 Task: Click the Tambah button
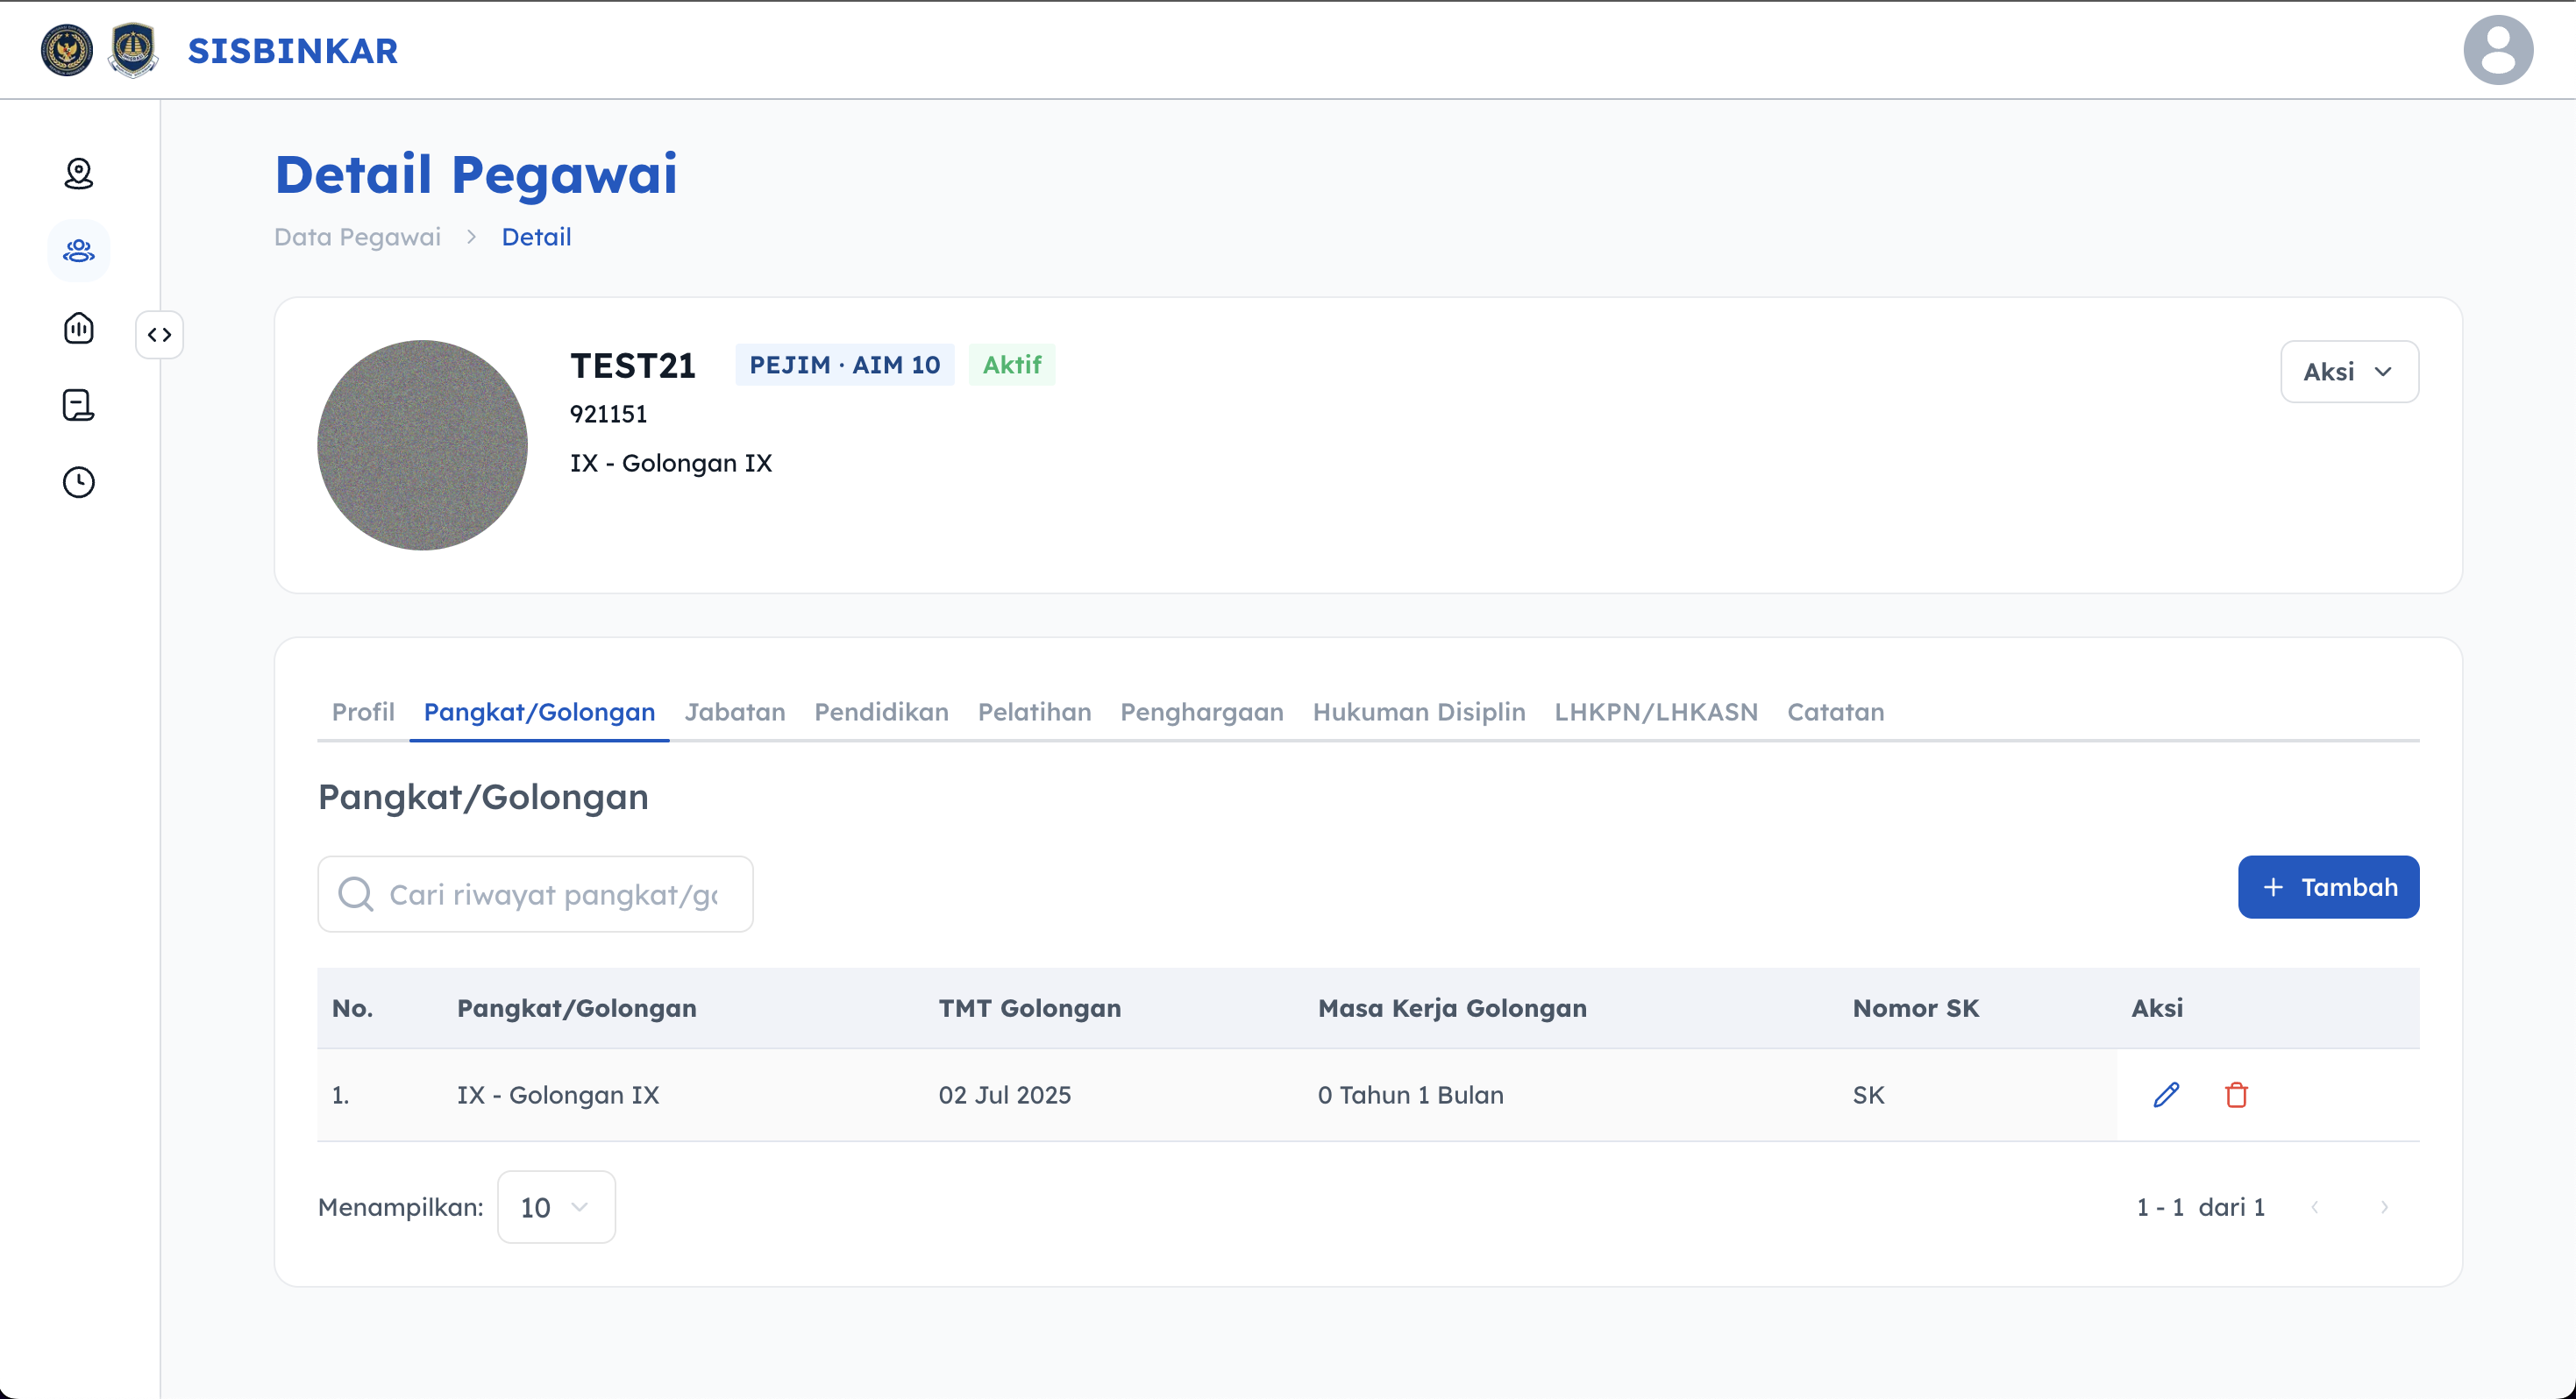(x=2327, y=887)
